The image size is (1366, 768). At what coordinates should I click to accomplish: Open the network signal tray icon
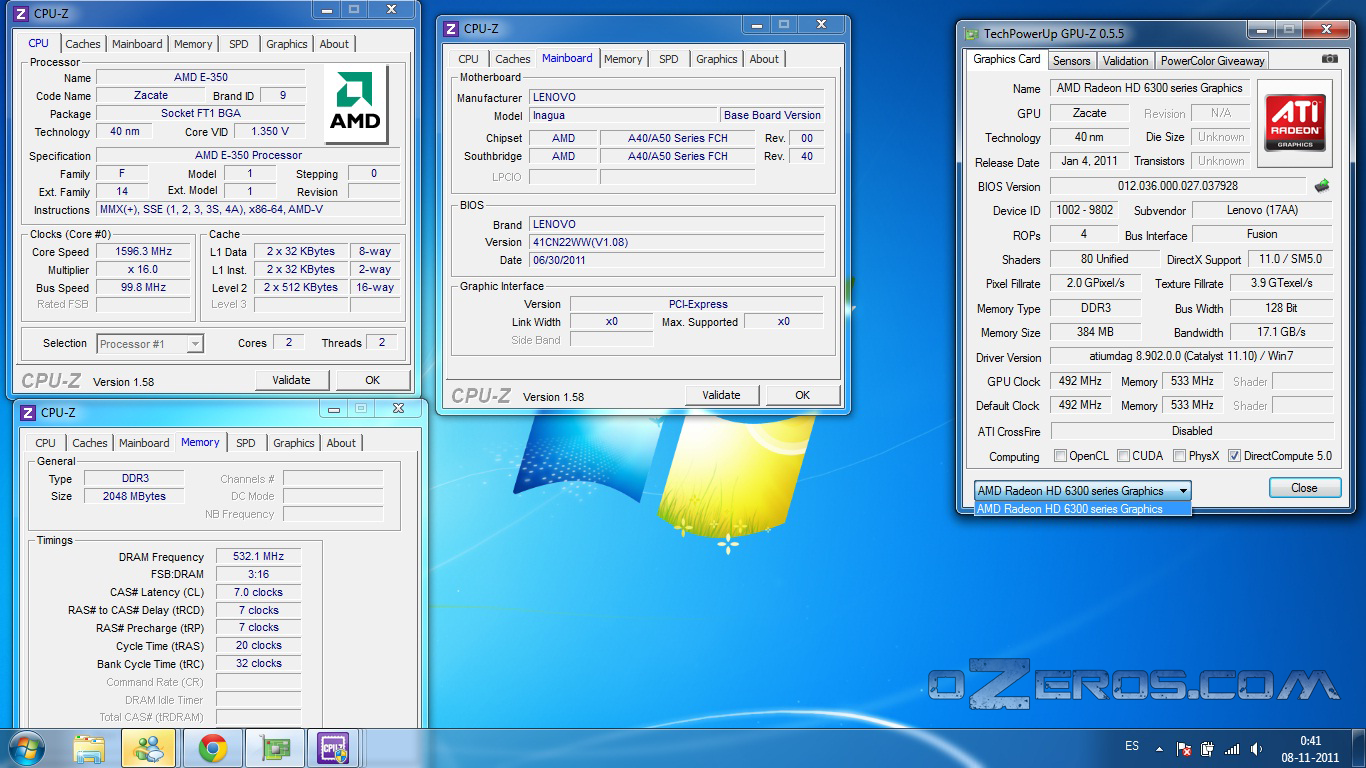[x=1232, y=748]
